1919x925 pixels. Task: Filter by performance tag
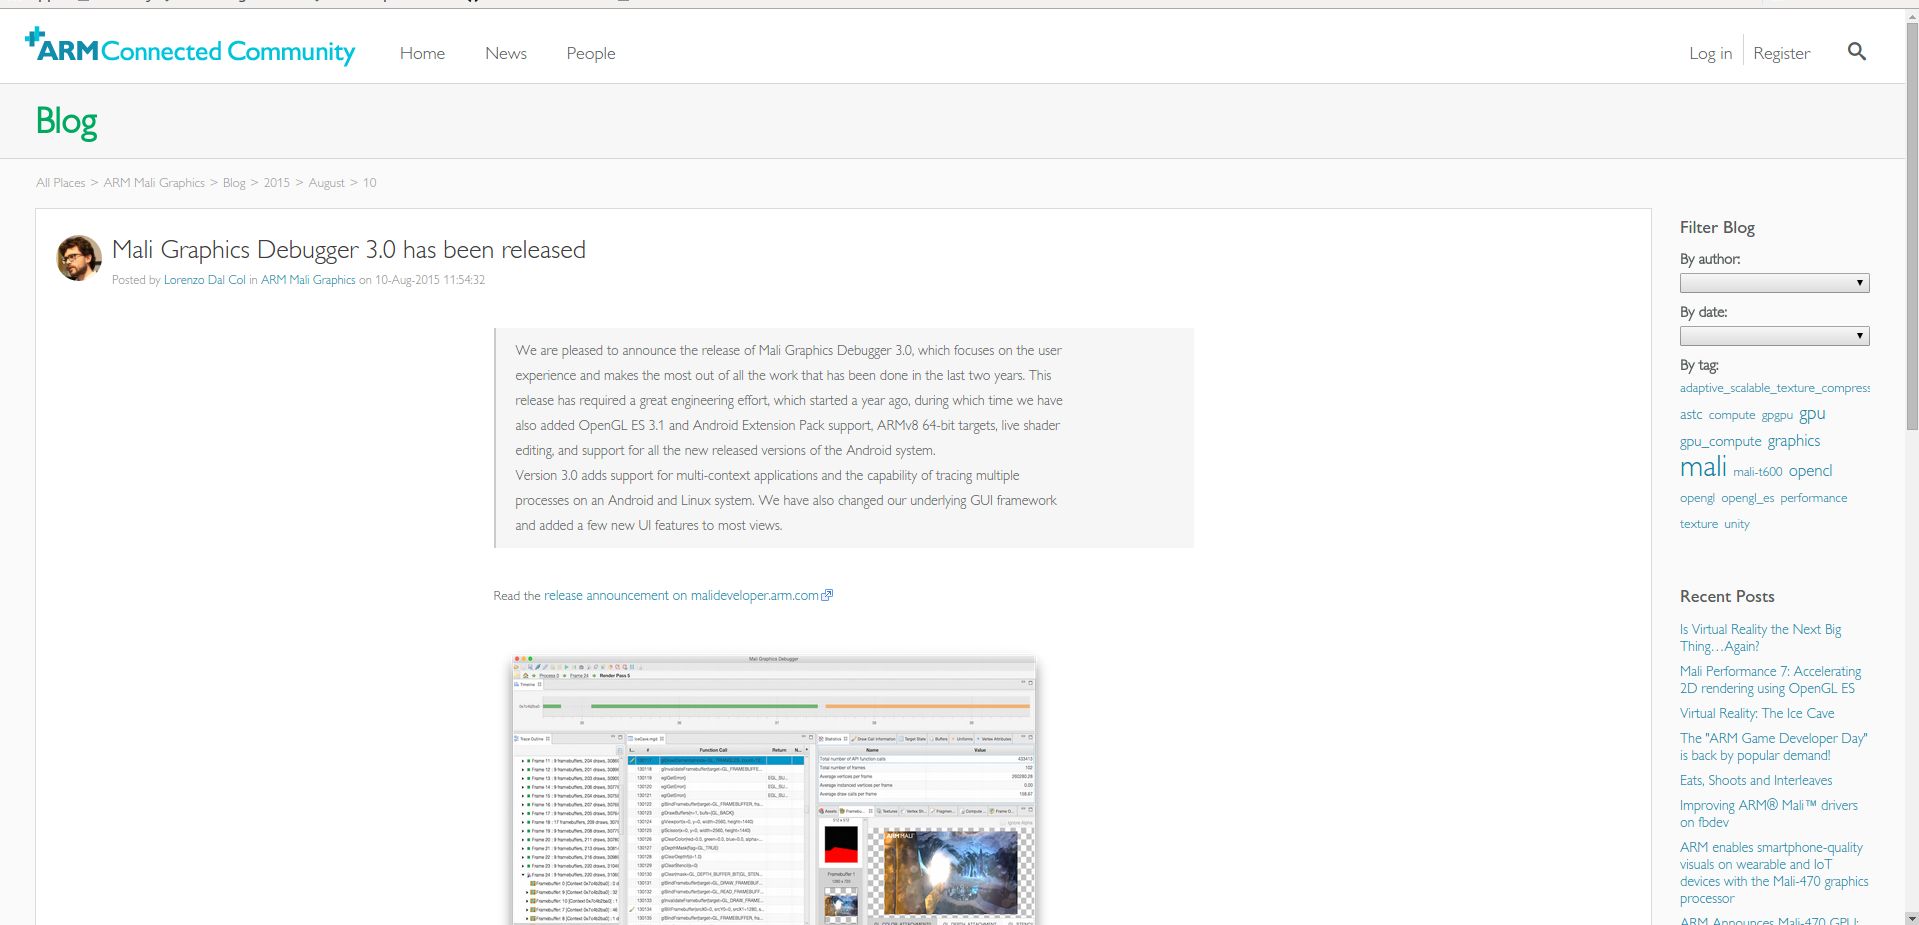tap(1814, 498)
